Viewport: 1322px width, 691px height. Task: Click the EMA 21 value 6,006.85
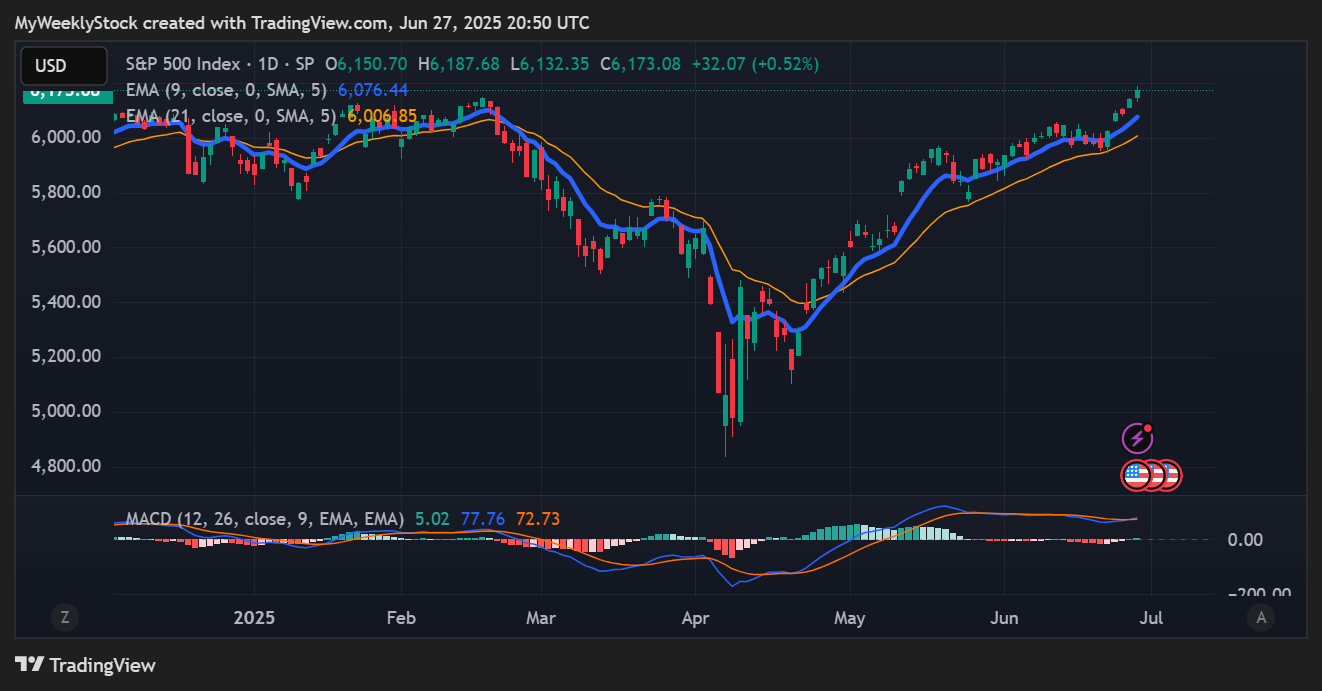[382, 116]
